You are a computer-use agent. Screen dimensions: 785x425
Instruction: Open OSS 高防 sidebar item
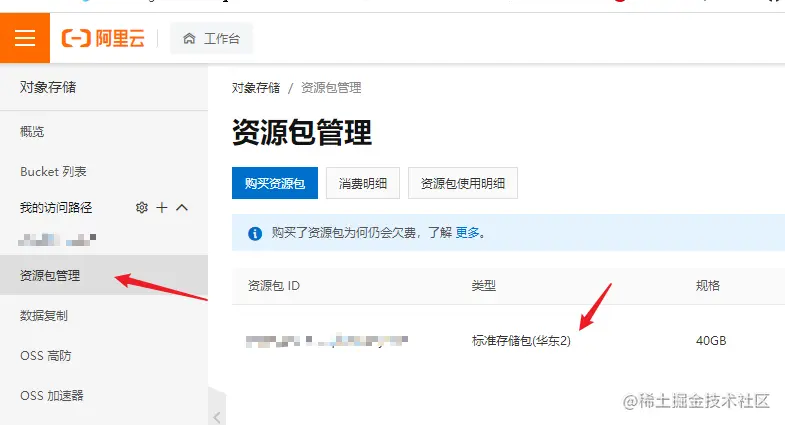click(46, 355)
